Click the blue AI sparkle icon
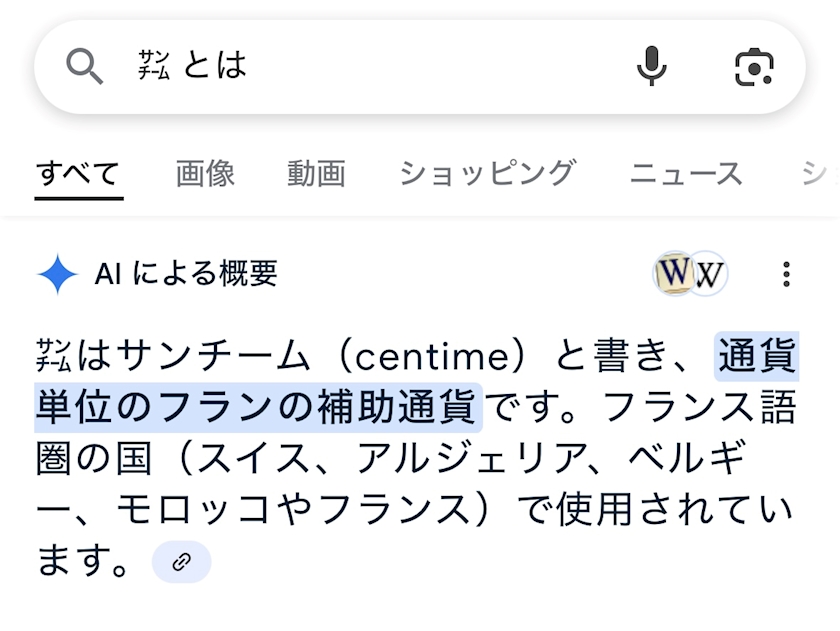 (x=58, y=274)
